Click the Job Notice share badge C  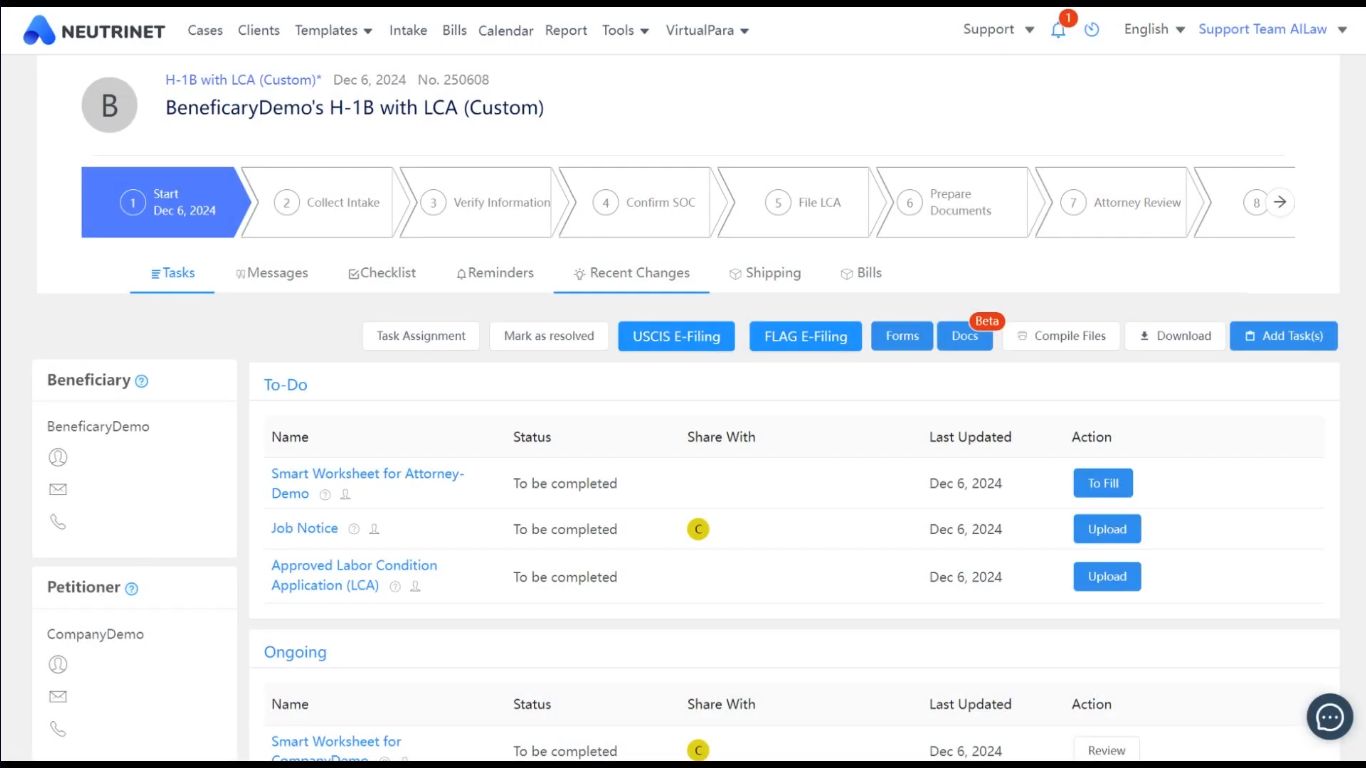(698, 529)
